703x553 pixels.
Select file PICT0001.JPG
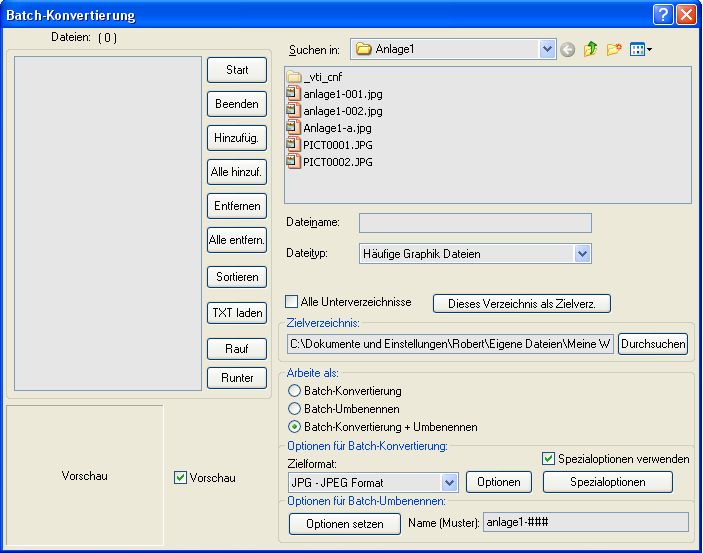[x=337, y=145]
